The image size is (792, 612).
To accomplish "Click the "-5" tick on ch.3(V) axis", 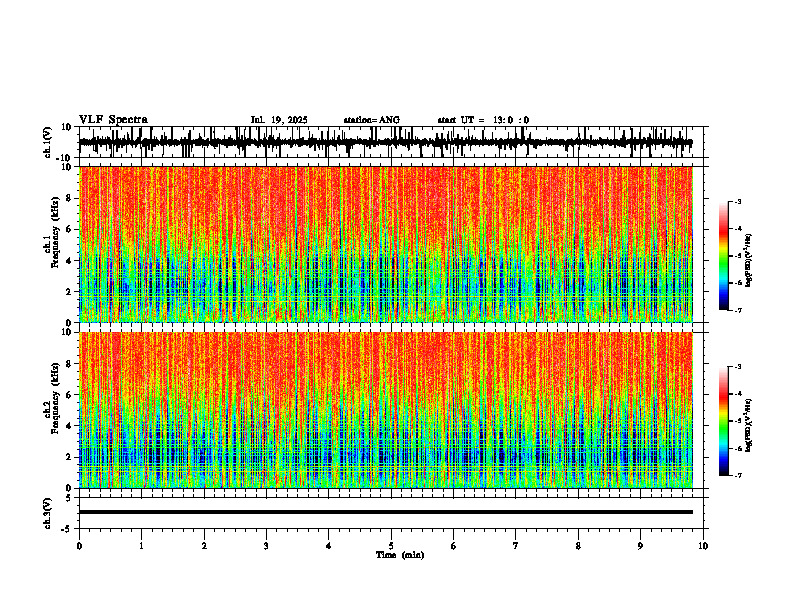I will click(68, 529).
